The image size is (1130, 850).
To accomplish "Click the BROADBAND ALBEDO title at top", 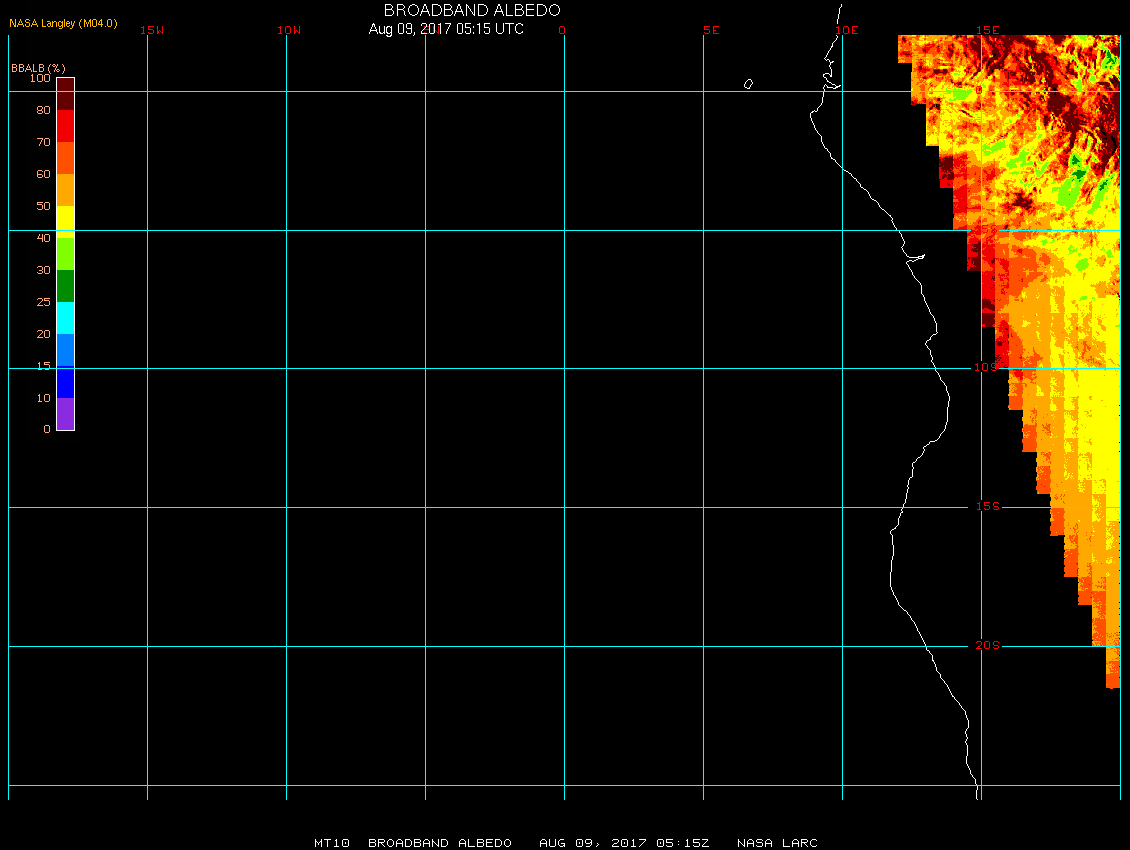I will coord(472,10).
